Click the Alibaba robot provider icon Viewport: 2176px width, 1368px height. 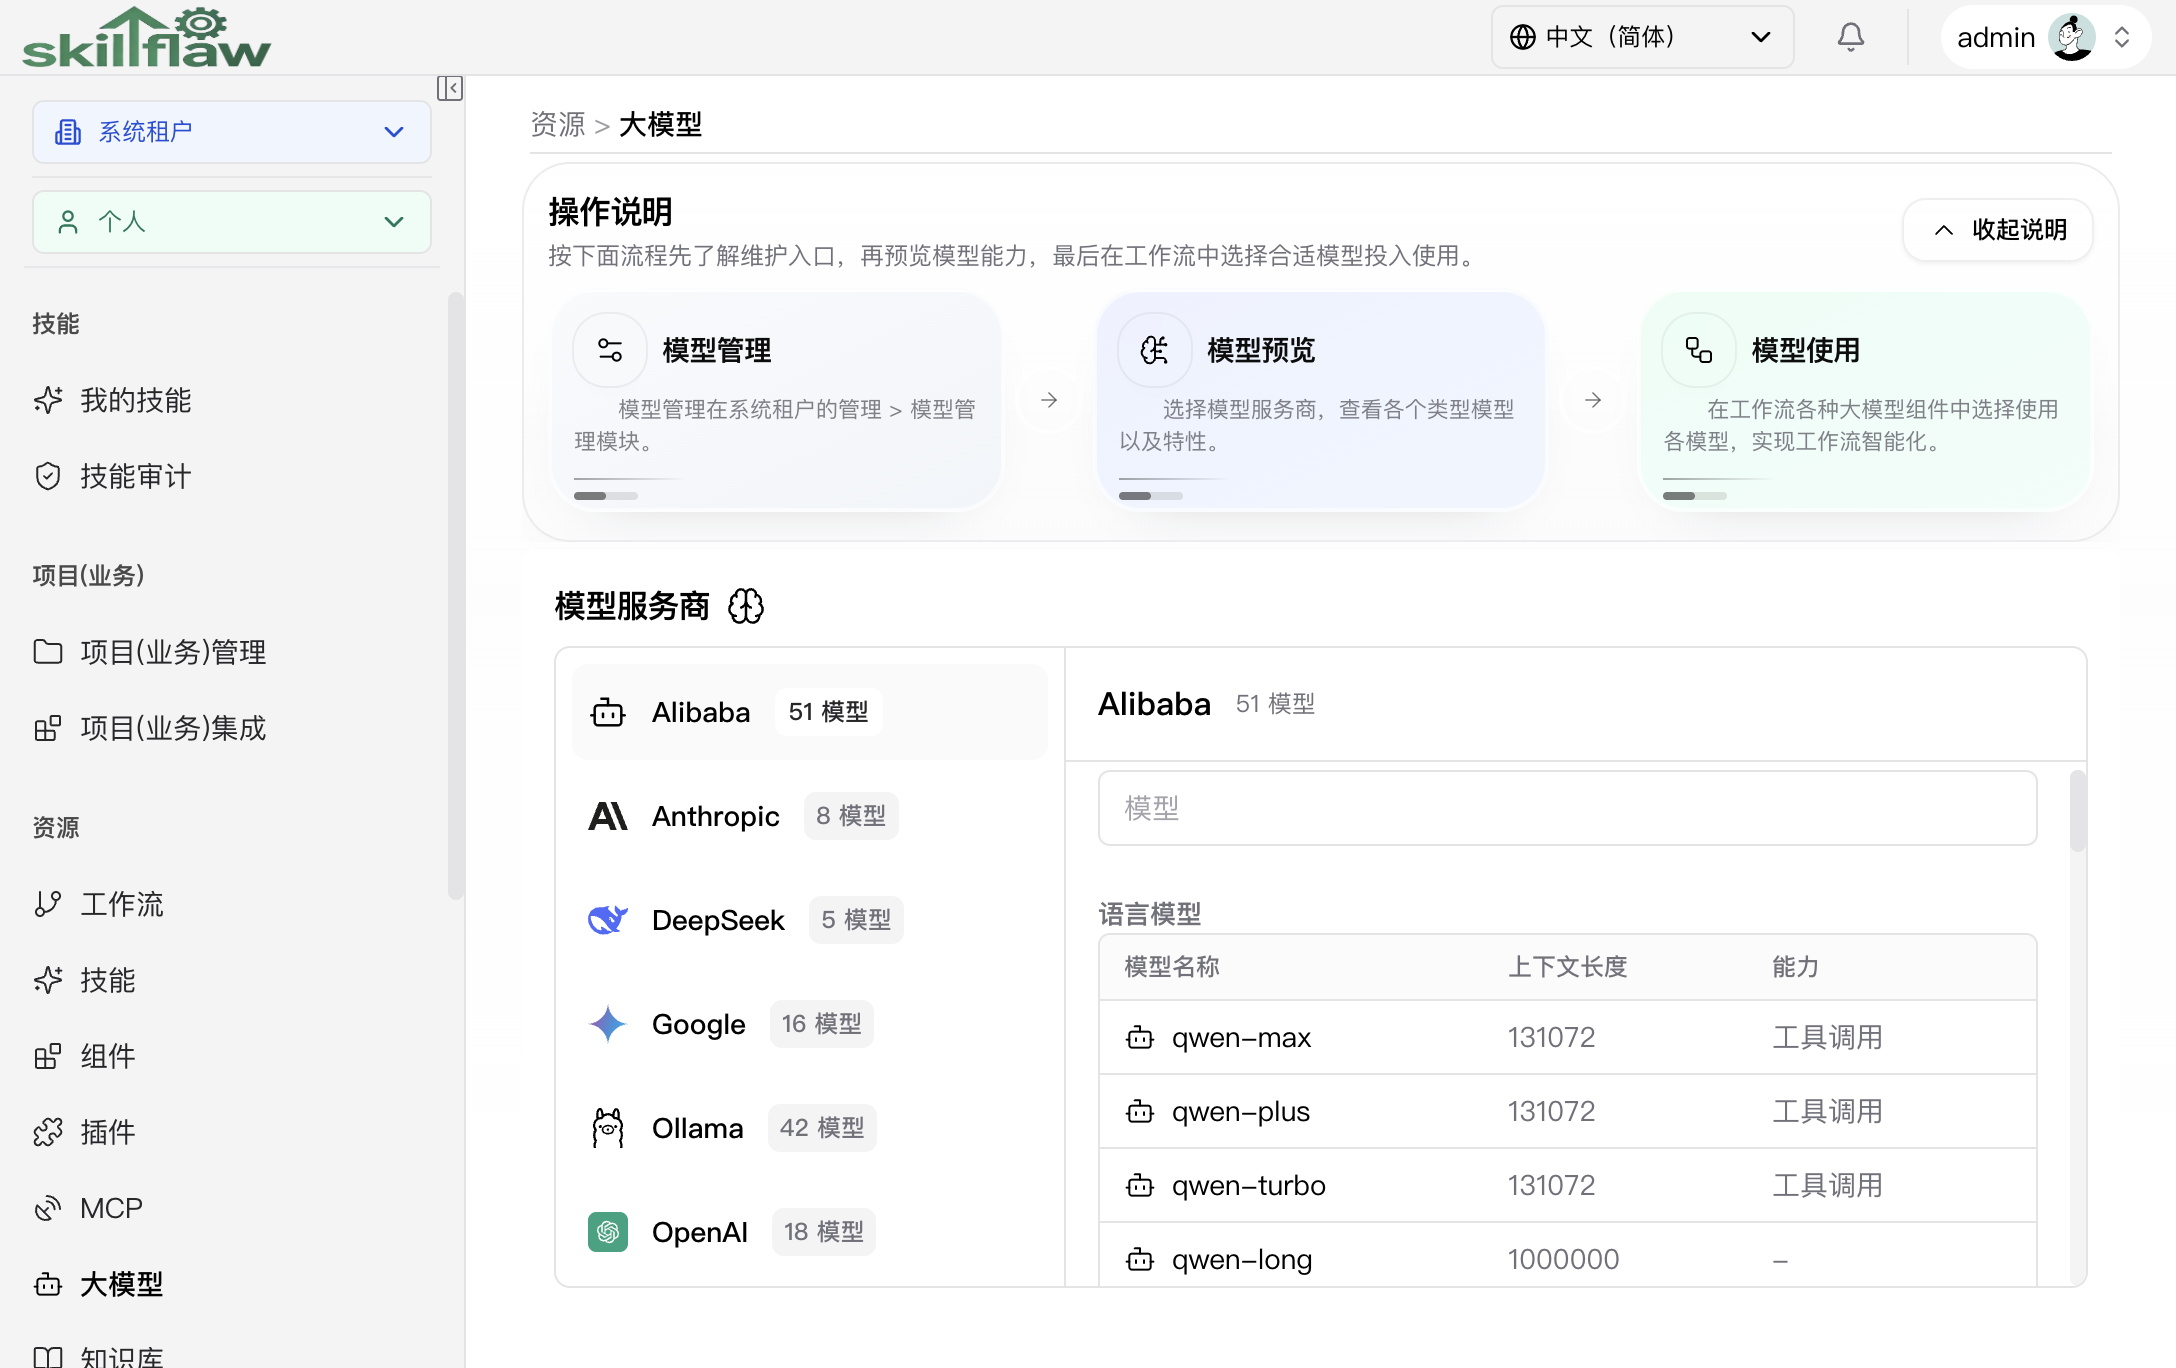pos(608,712)
